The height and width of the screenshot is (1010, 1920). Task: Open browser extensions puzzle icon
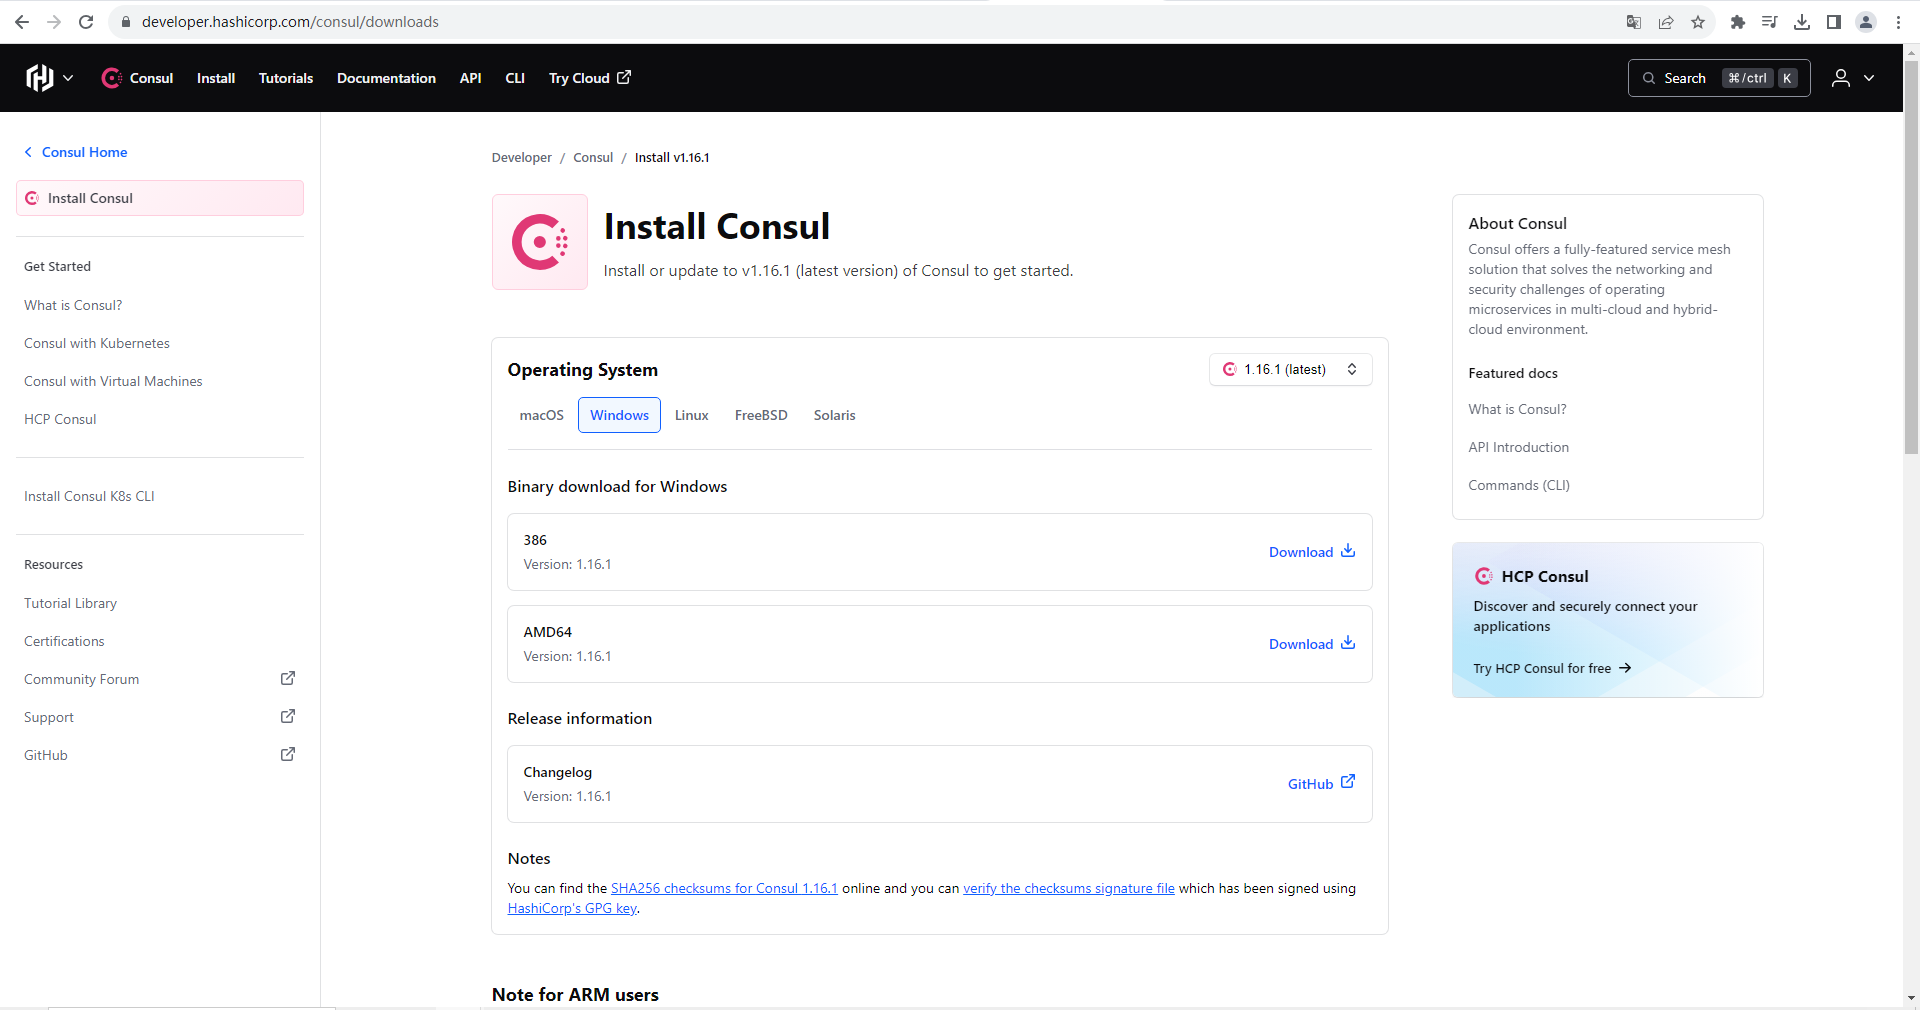[1738, 22]
